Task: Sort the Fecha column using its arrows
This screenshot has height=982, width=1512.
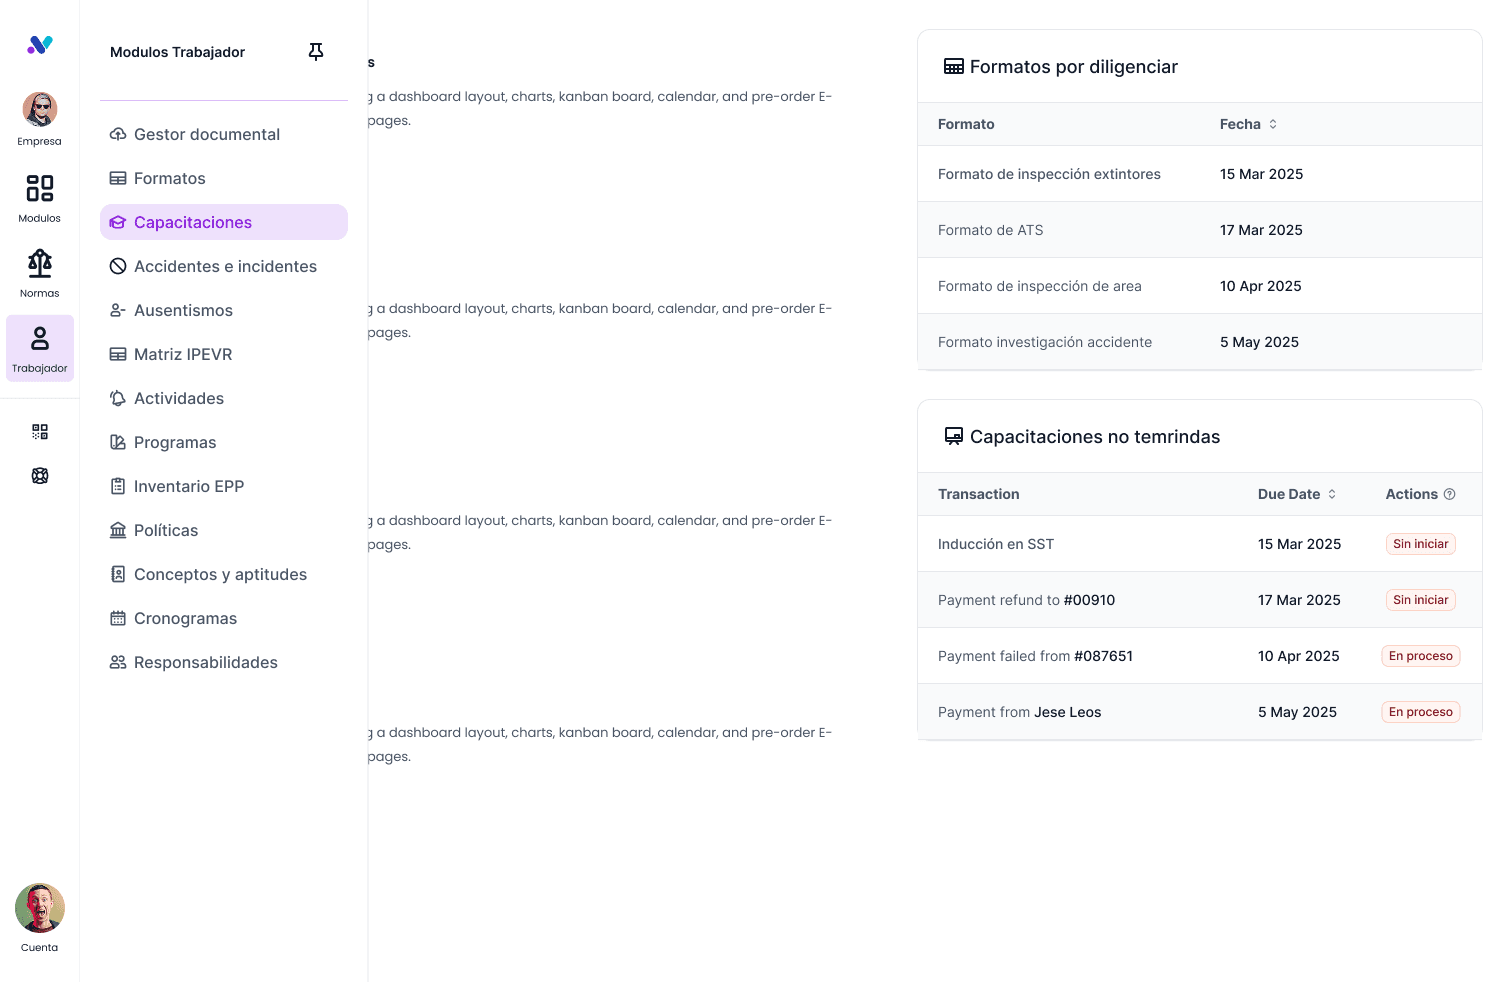Action: (x=1272, y=123)
